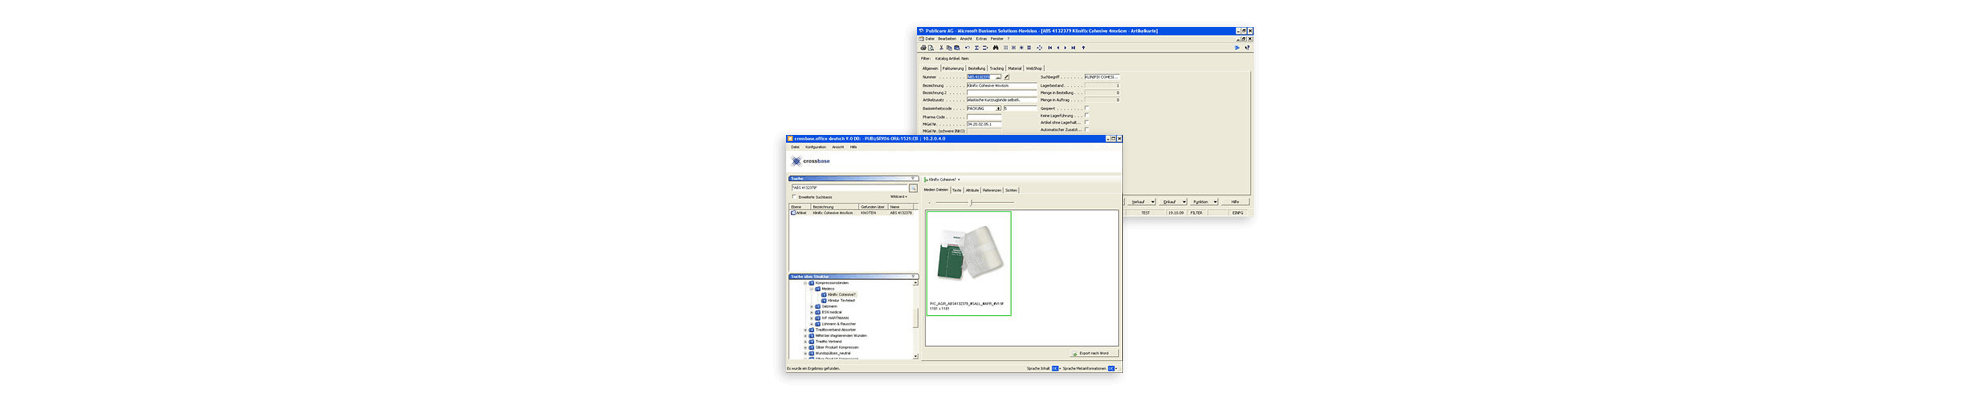This screenshot has width=1980, height=400.
Task: Select the Klinifix Cohesive product image thumbnail
Action: [x=969, y=263]
